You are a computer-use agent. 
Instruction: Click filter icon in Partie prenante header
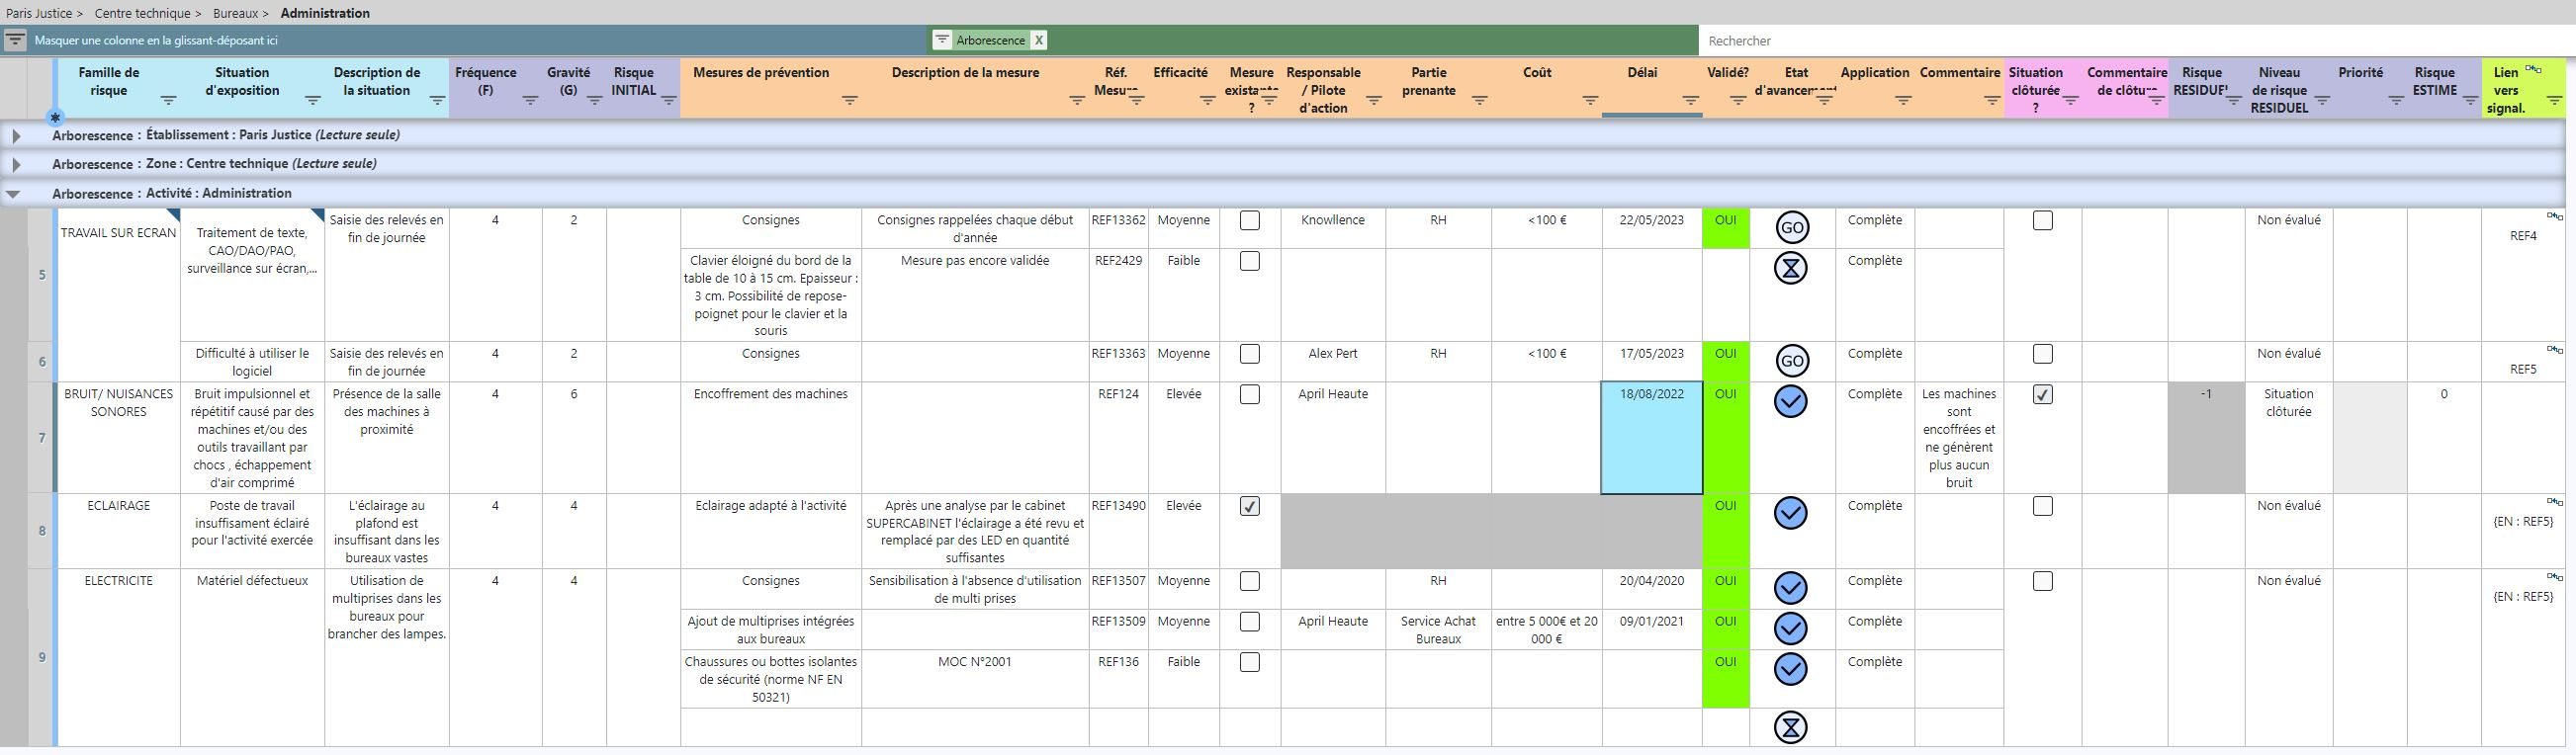[1479, 100]
